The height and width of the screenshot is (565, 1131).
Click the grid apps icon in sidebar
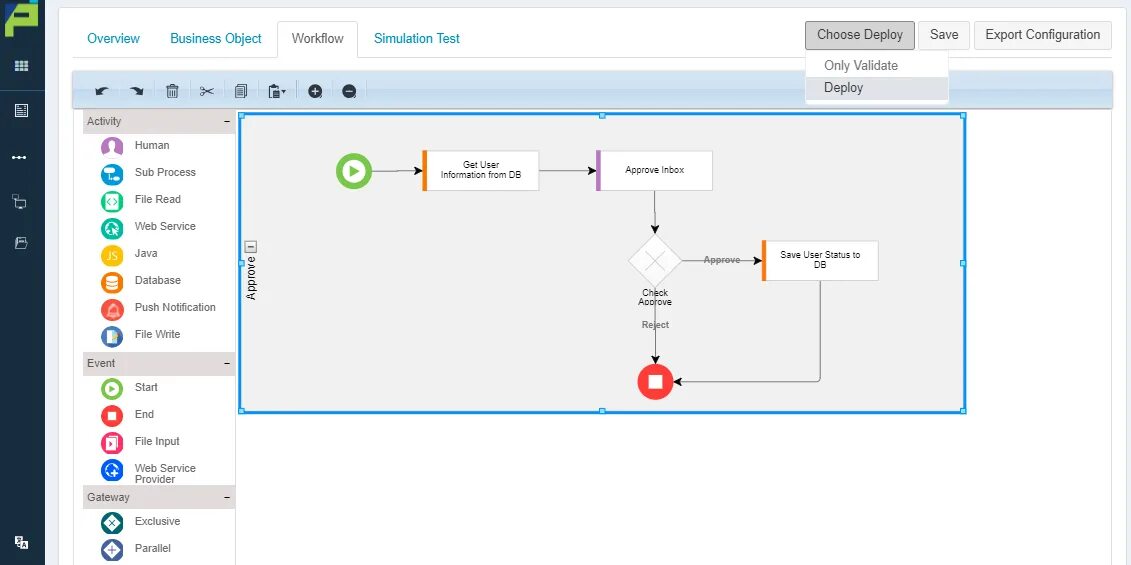click(x=22, y=66)
